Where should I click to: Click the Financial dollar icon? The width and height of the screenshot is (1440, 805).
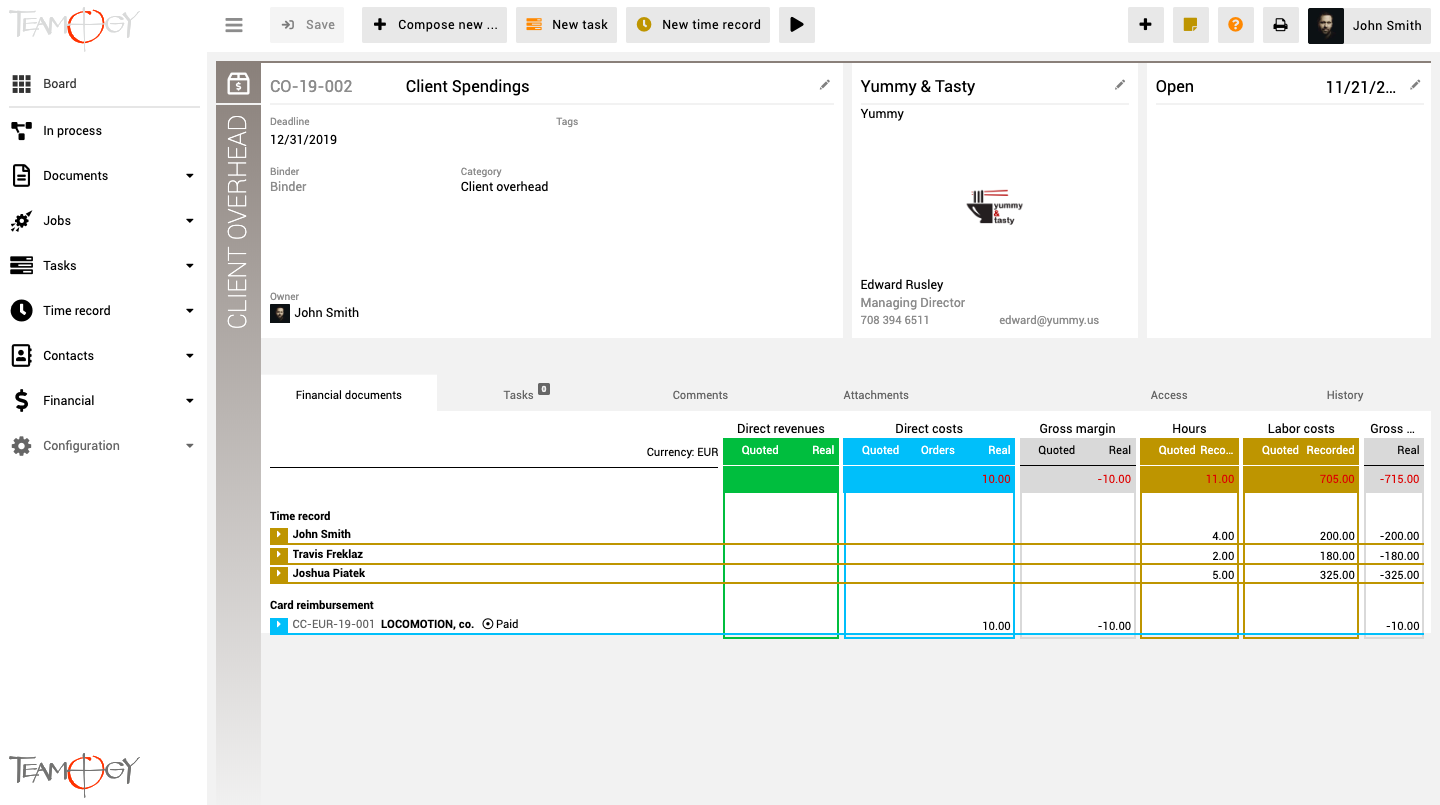pyautogui.click(x=21, y=401)
